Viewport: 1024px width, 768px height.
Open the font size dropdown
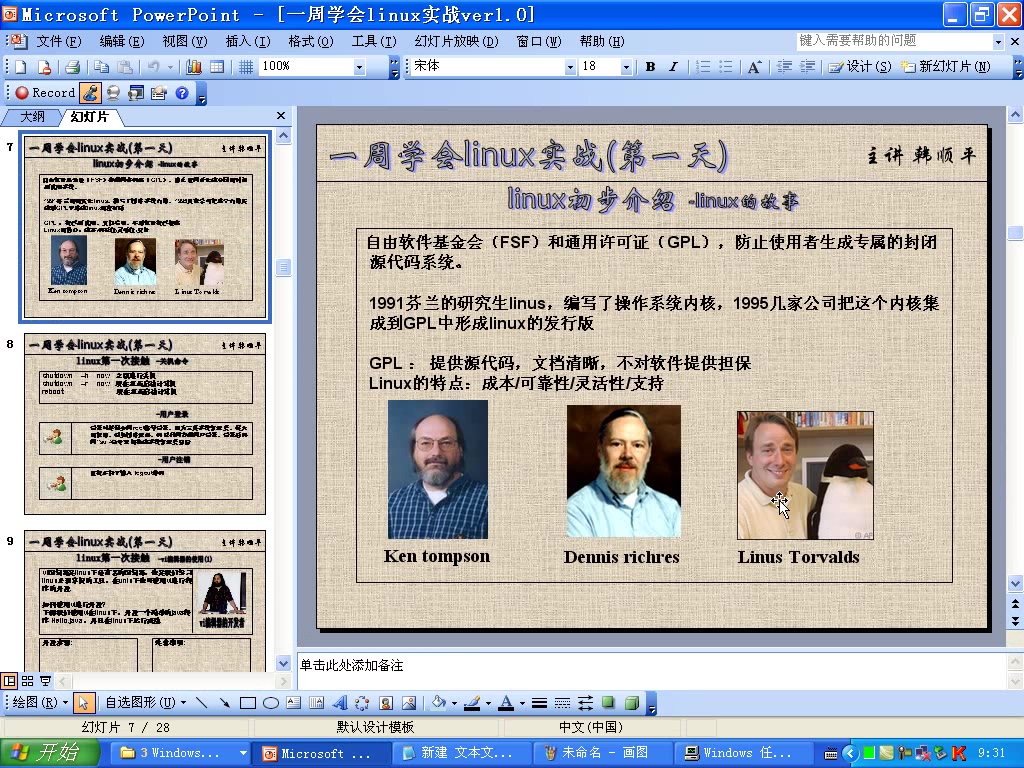click(x=626, y=67)
